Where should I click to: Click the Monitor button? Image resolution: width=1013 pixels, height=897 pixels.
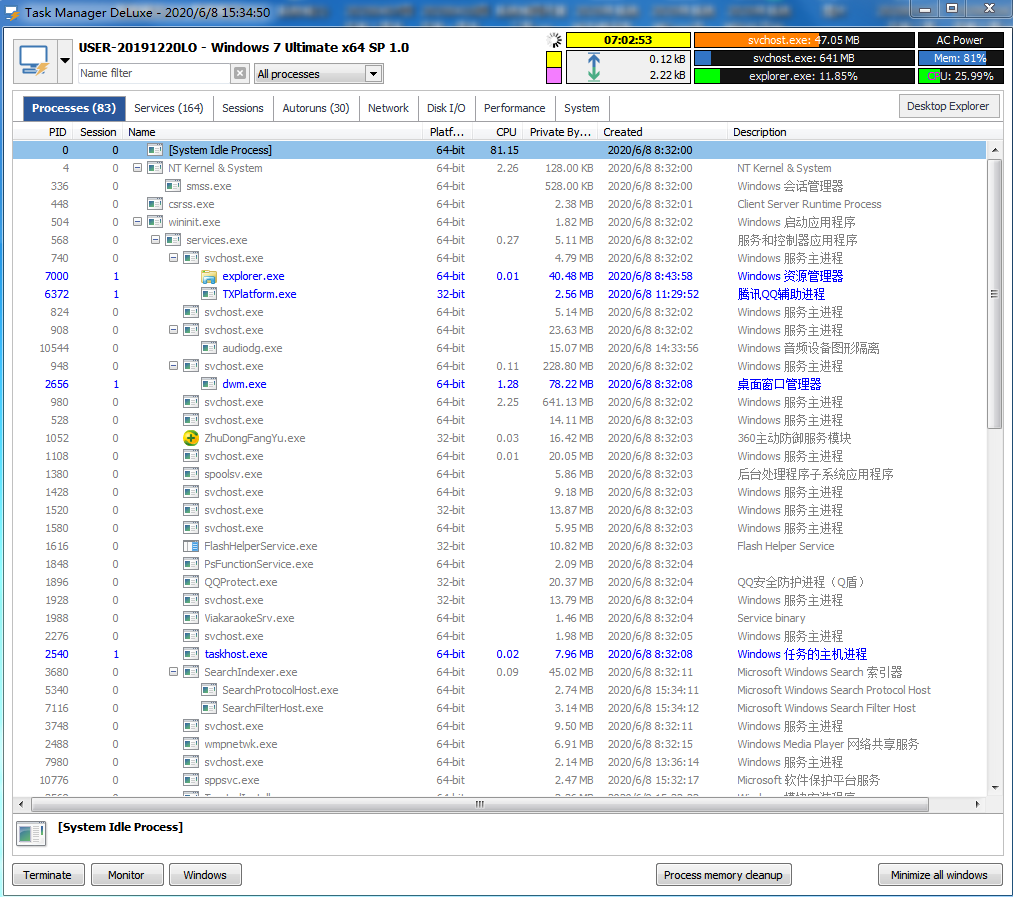click(x=126, y=875)
